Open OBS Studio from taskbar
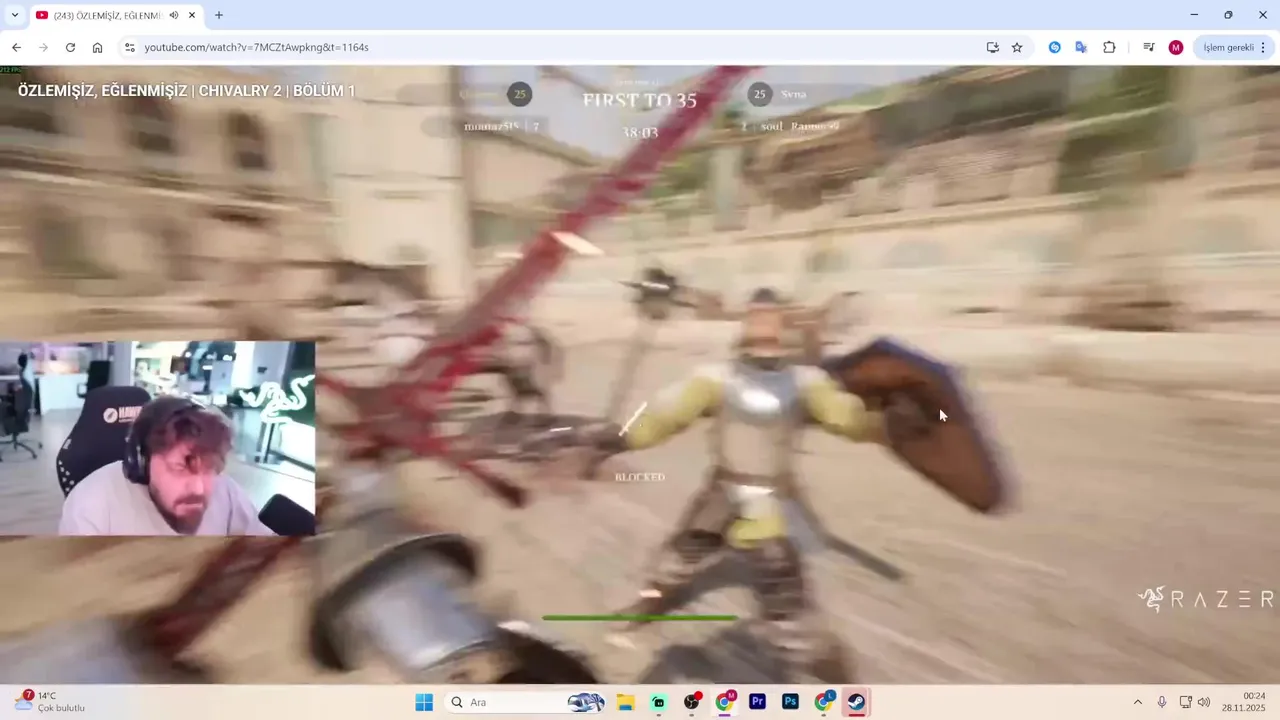Viewport: 1280px width, 720px height. [691, 702]
